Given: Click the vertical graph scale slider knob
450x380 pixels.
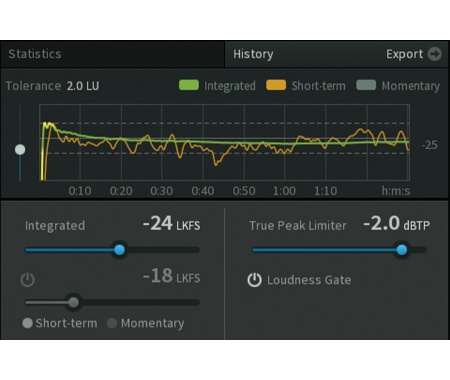Looking at the screenshot, I should [x=20, y=150].
